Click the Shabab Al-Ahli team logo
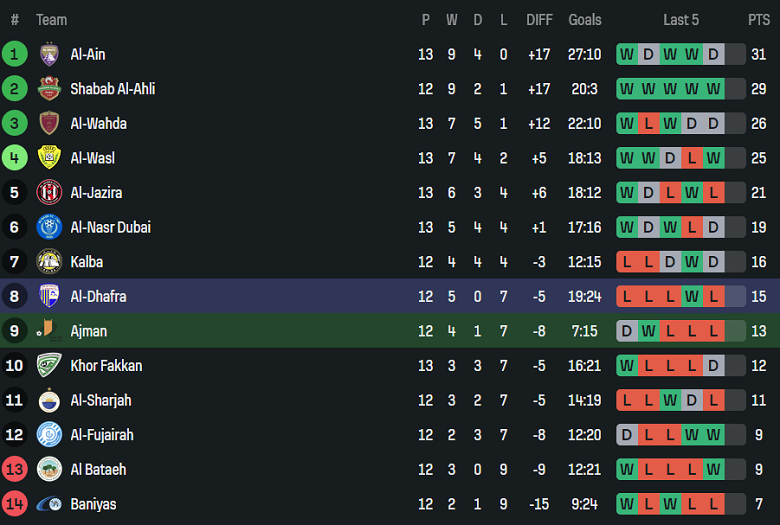 tap(49, 89)
